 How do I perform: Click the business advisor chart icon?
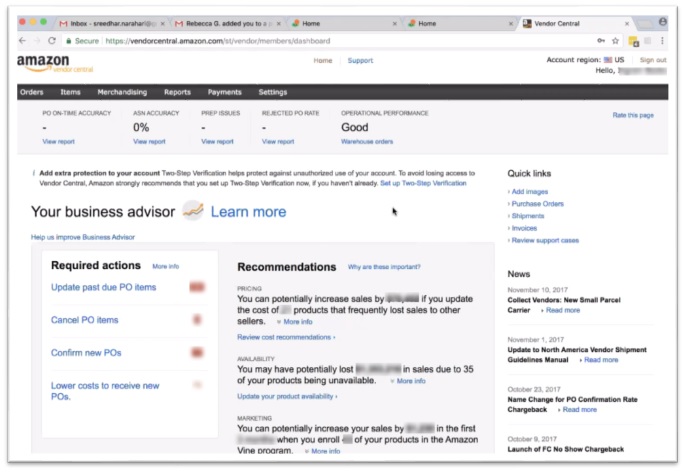(x=193, y=211)
